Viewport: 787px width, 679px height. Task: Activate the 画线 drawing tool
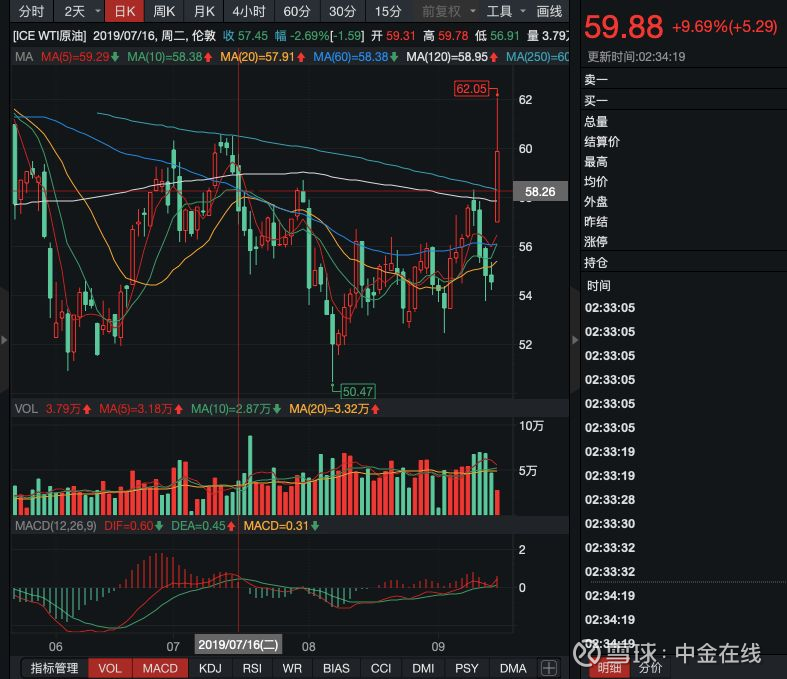pos(549,11)
